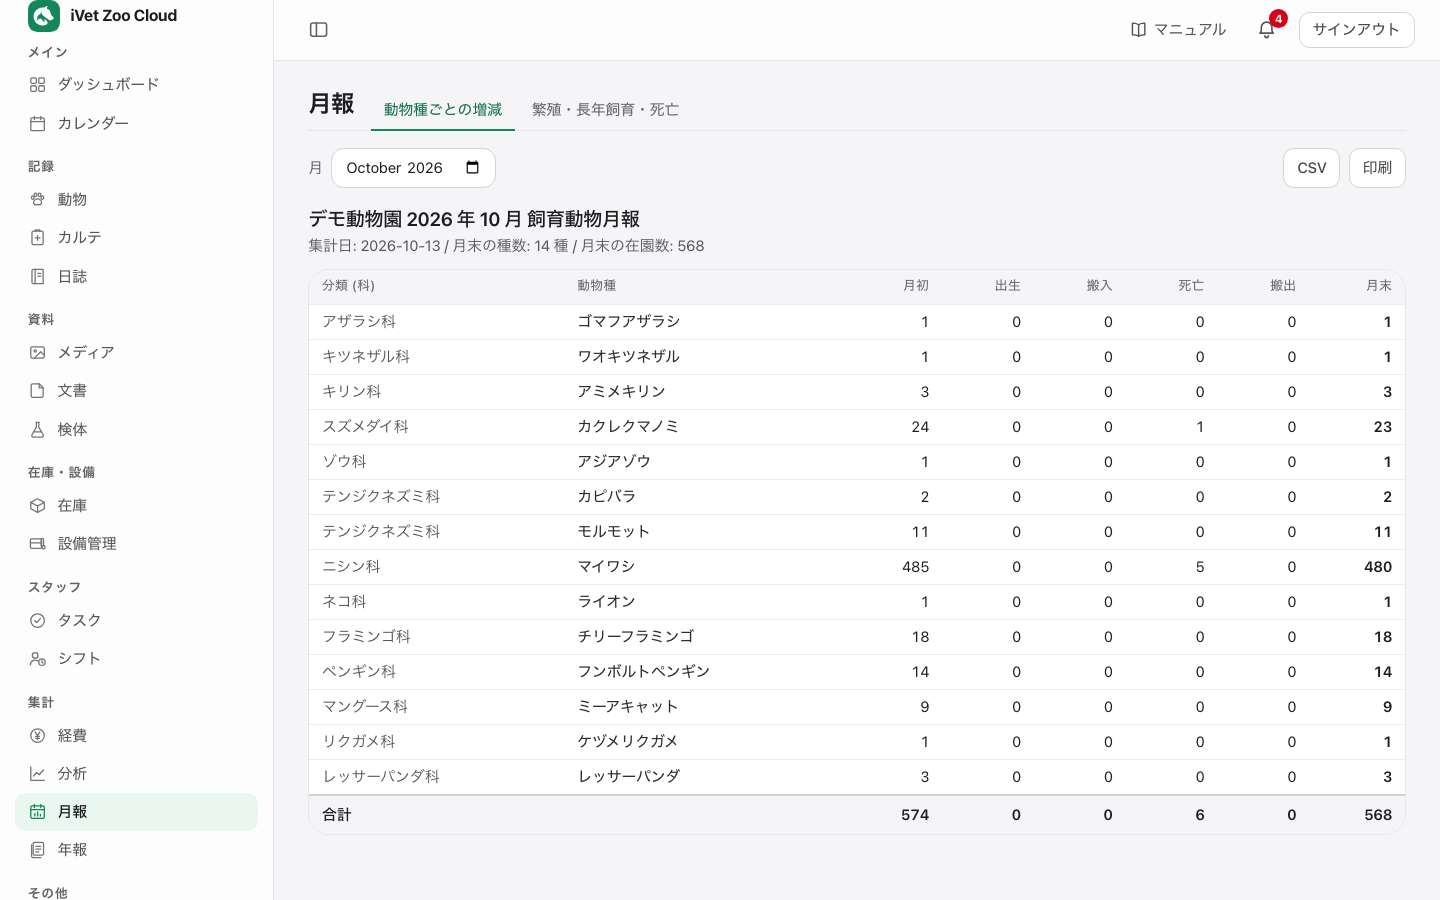Click the 分類 (科) column header
The width and height of the screenshot is (1440, 900).
coord(348,286)
